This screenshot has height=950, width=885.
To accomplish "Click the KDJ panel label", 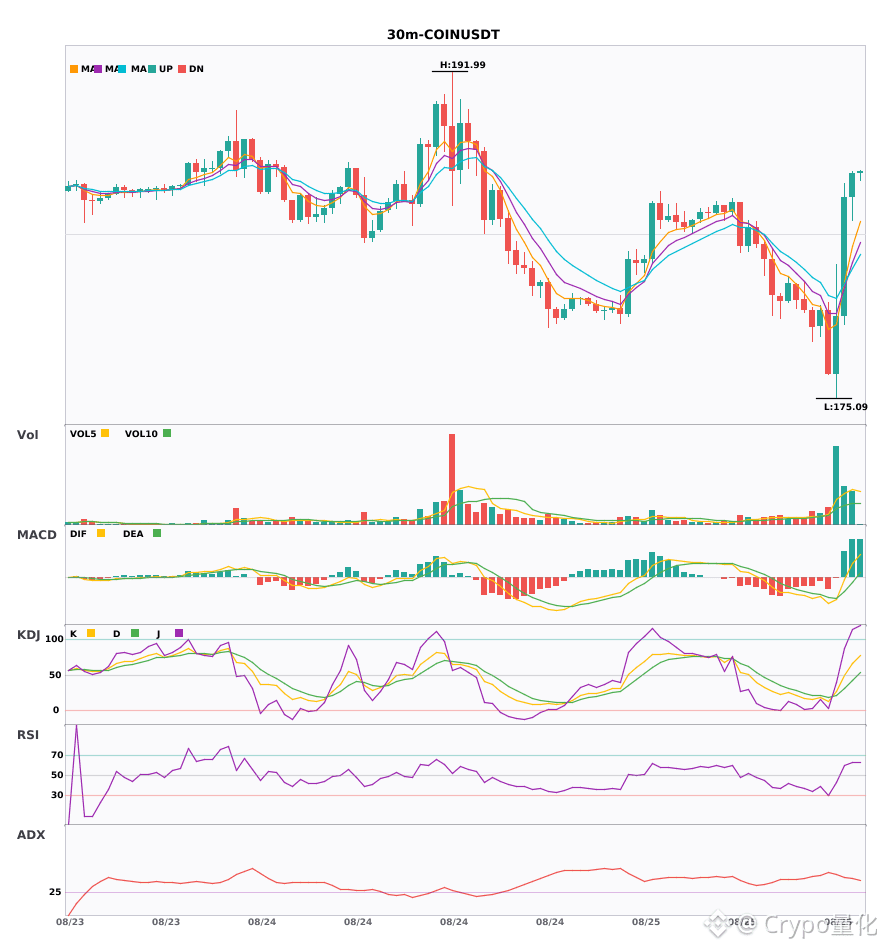I will point(28,635).
